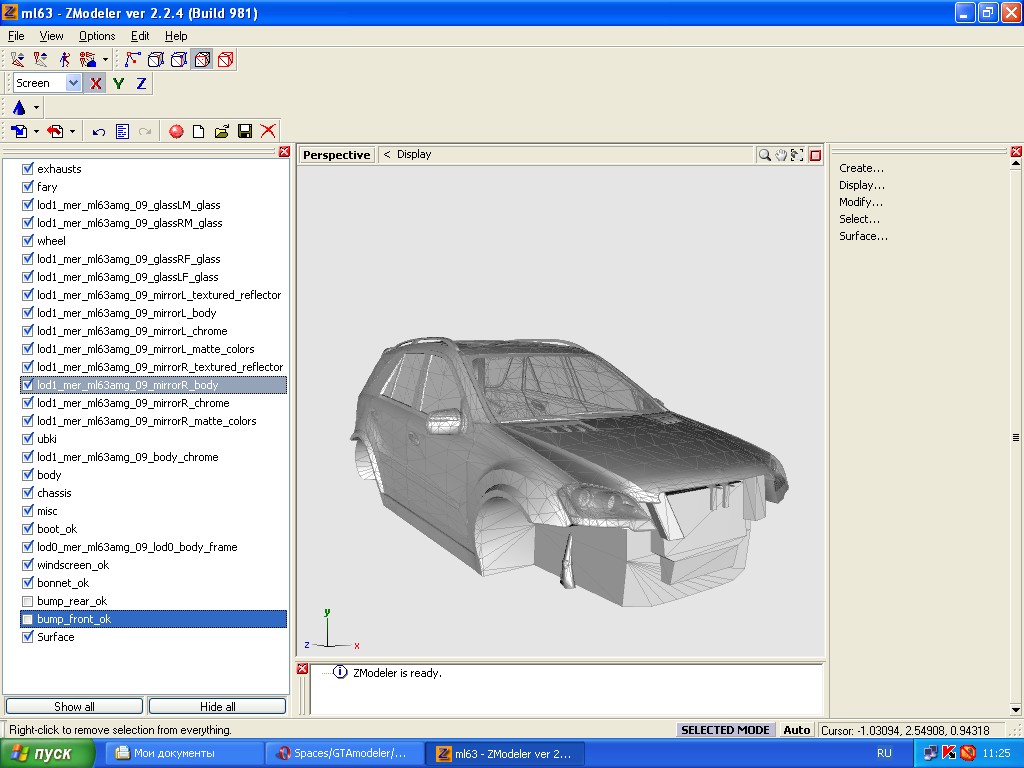Expand the Create... command group
Screen dimensions: 1024x768
pyautogui.click(x=861, y=168)
